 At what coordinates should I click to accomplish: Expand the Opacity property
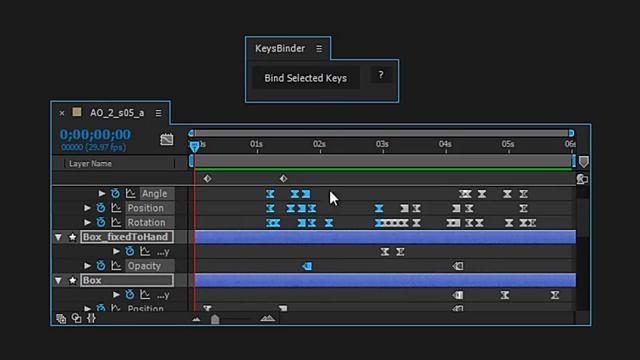[x=87, y=266]
